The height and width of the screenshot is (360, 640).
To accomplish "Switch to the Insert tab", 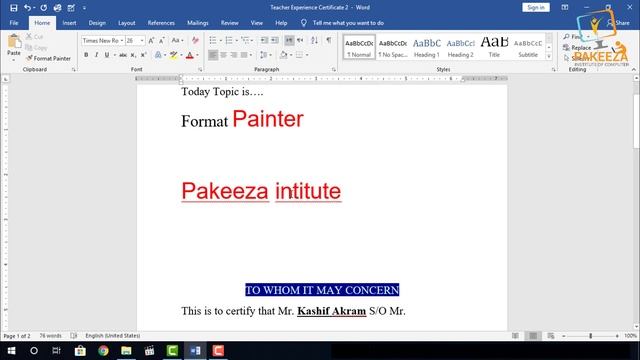I will point(69,23).
